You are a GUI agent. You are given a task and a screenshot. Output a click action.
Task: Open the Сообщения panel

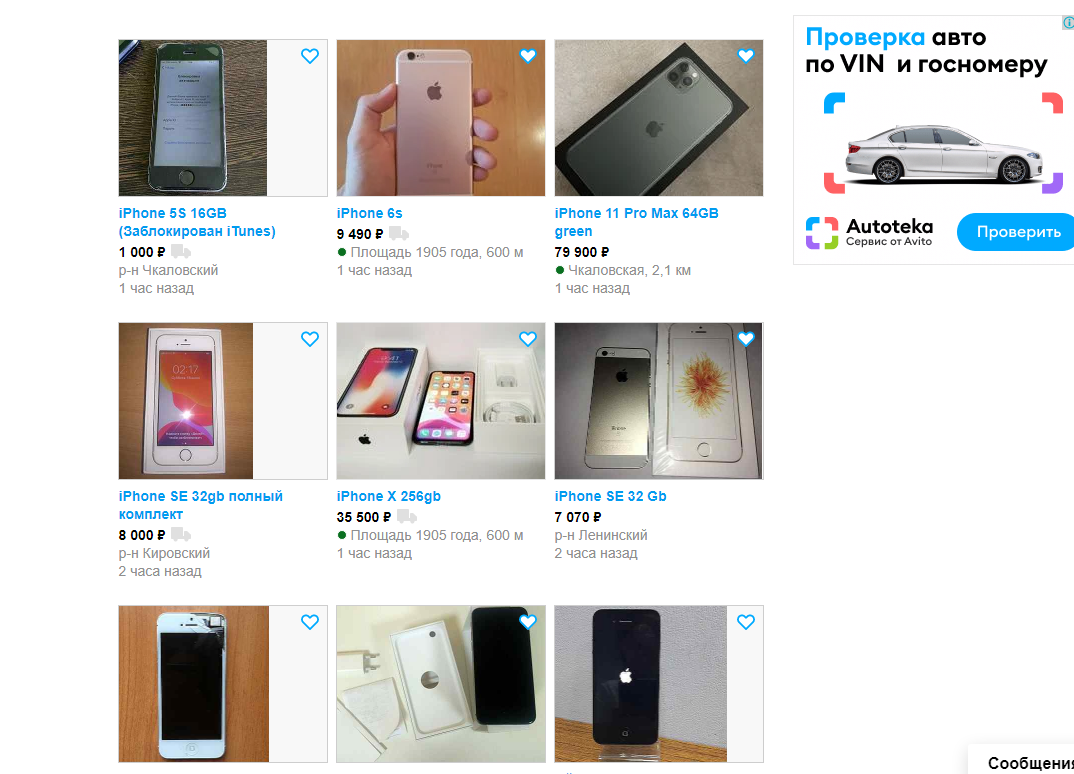click(x=1029, y=762)
